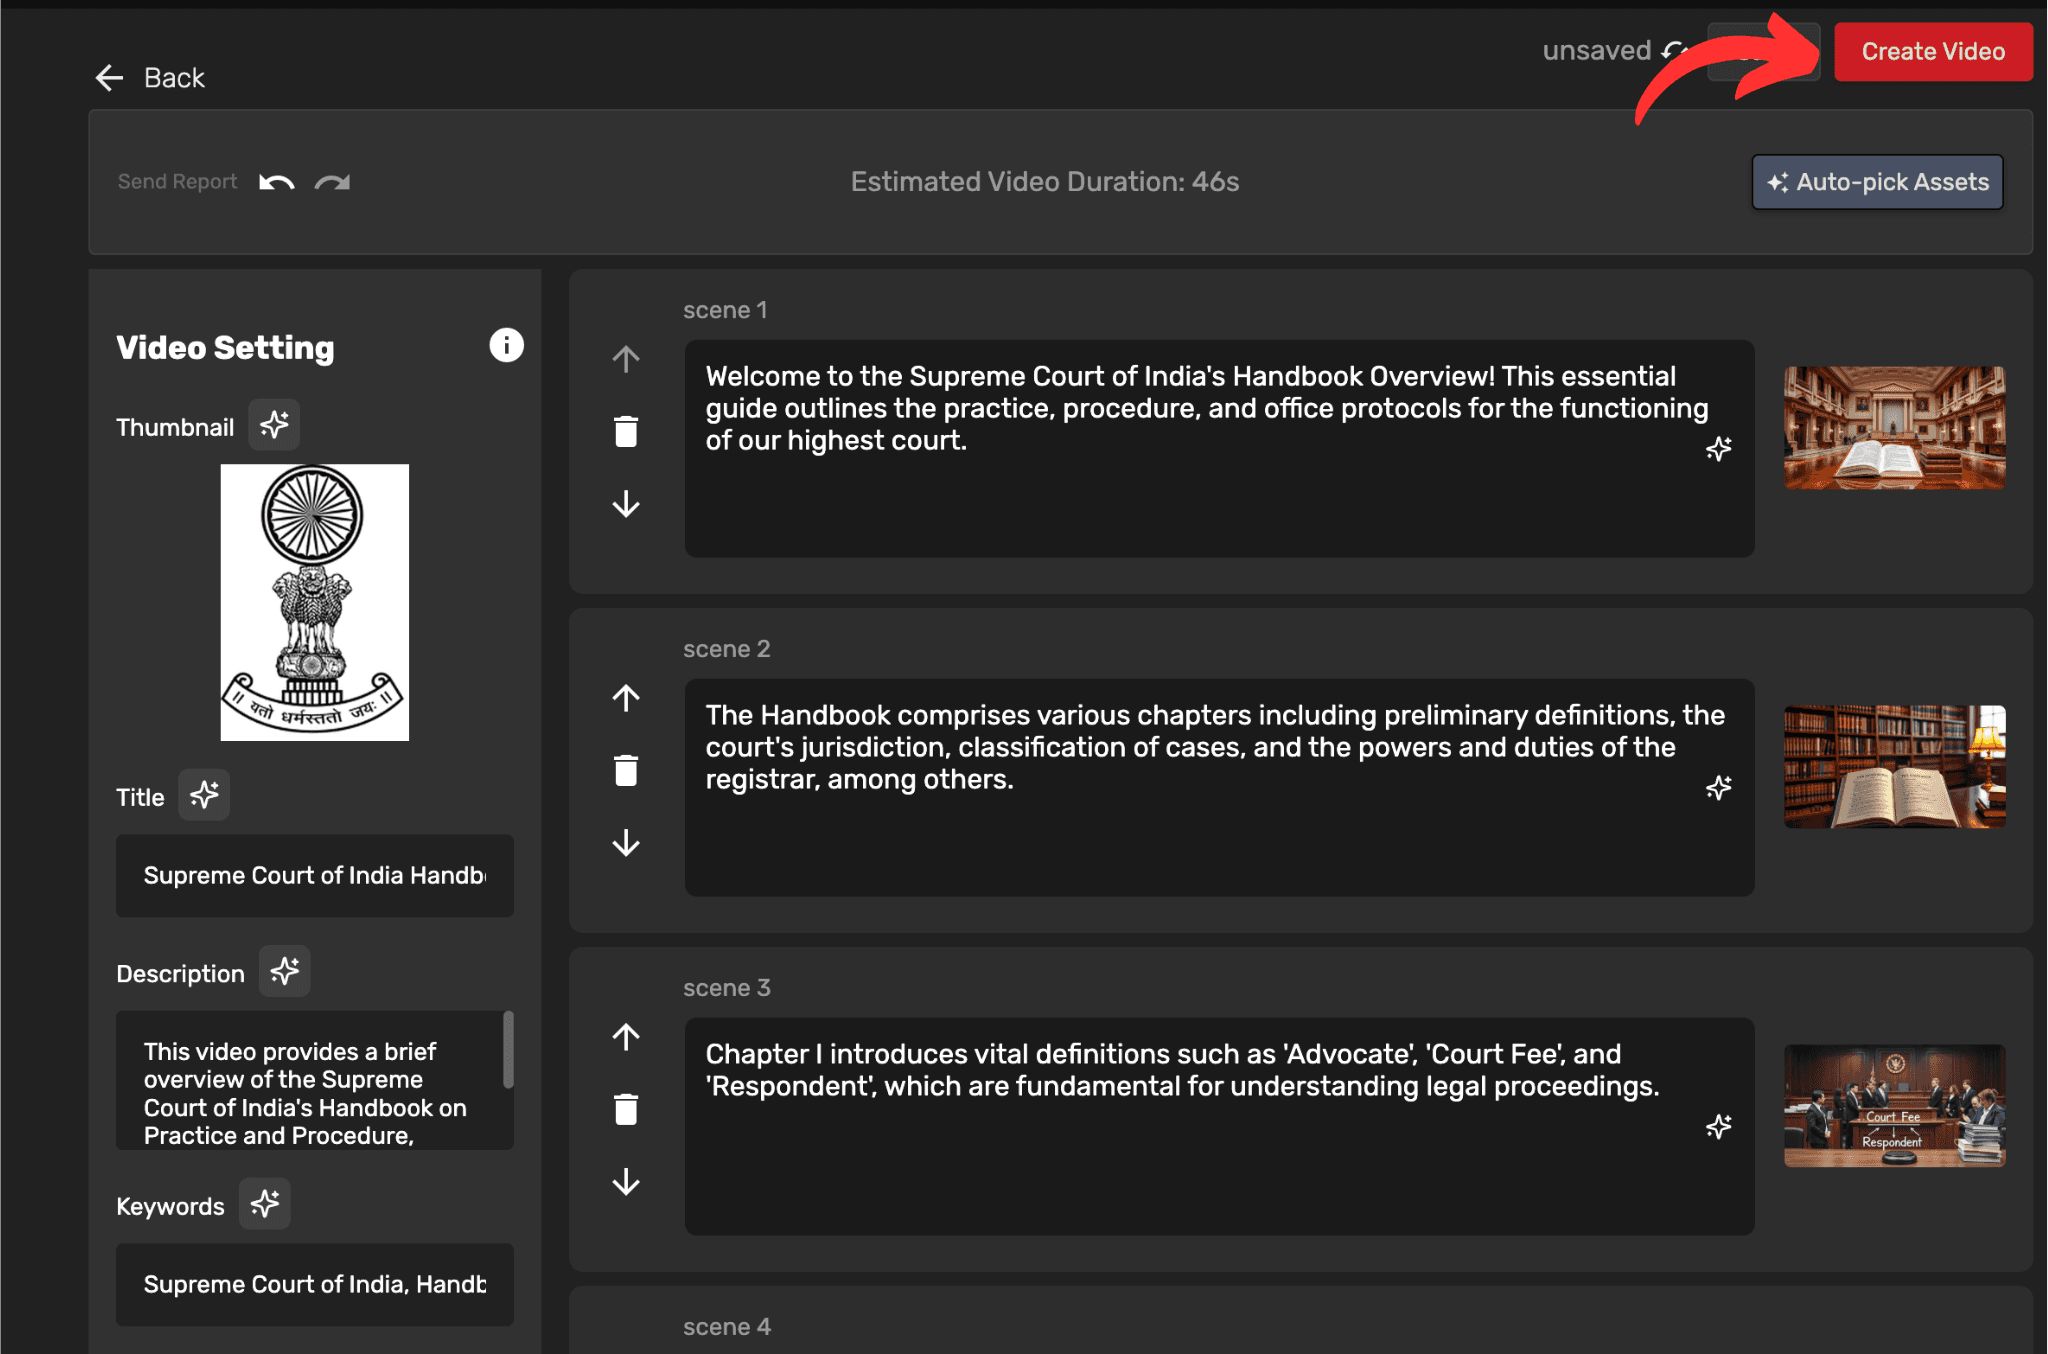This screenshot has height=1354, width=2048.
Task: Go back using the Back arrow
Action: (150, 78)
